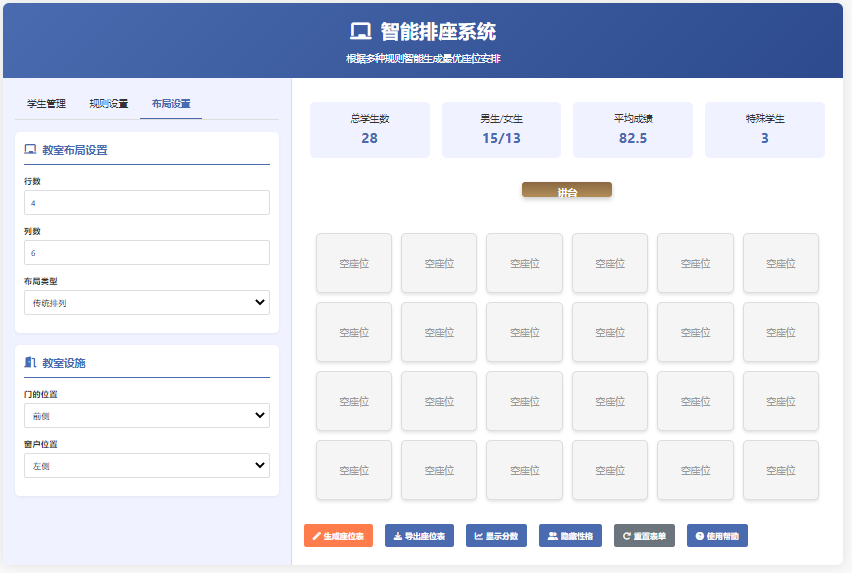852x573 pixels.
Task: Click the 教室设施 section heading text
Action: coord(64,363)
